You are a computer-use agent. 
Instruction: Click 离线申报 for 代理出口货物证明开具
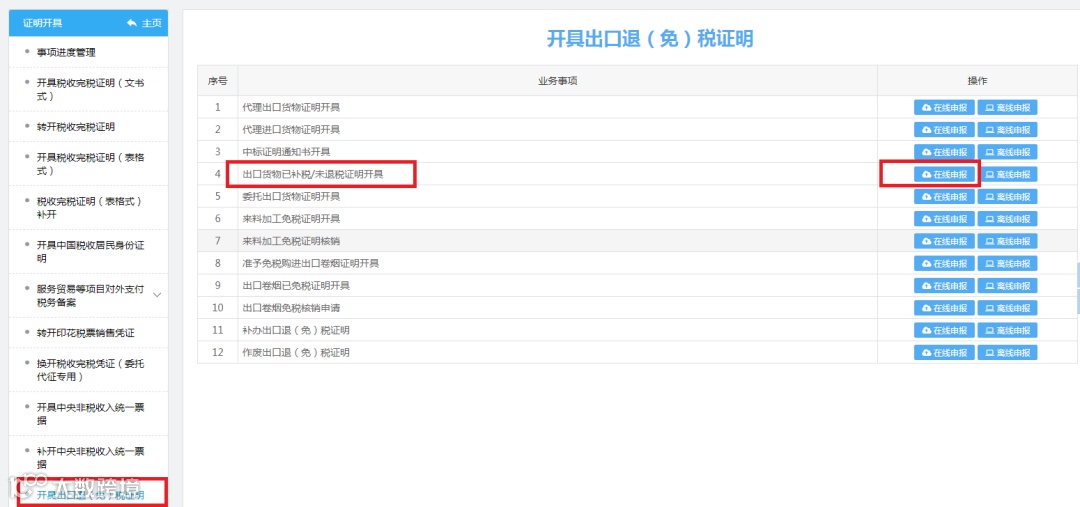click(1007, 107)
